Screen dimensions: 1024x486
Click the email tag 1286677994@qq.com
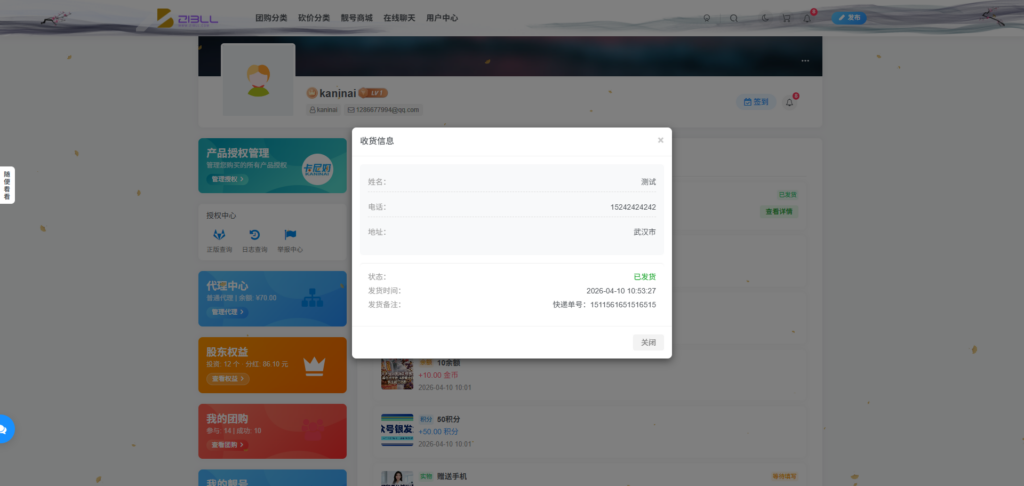tap(383, 110)
